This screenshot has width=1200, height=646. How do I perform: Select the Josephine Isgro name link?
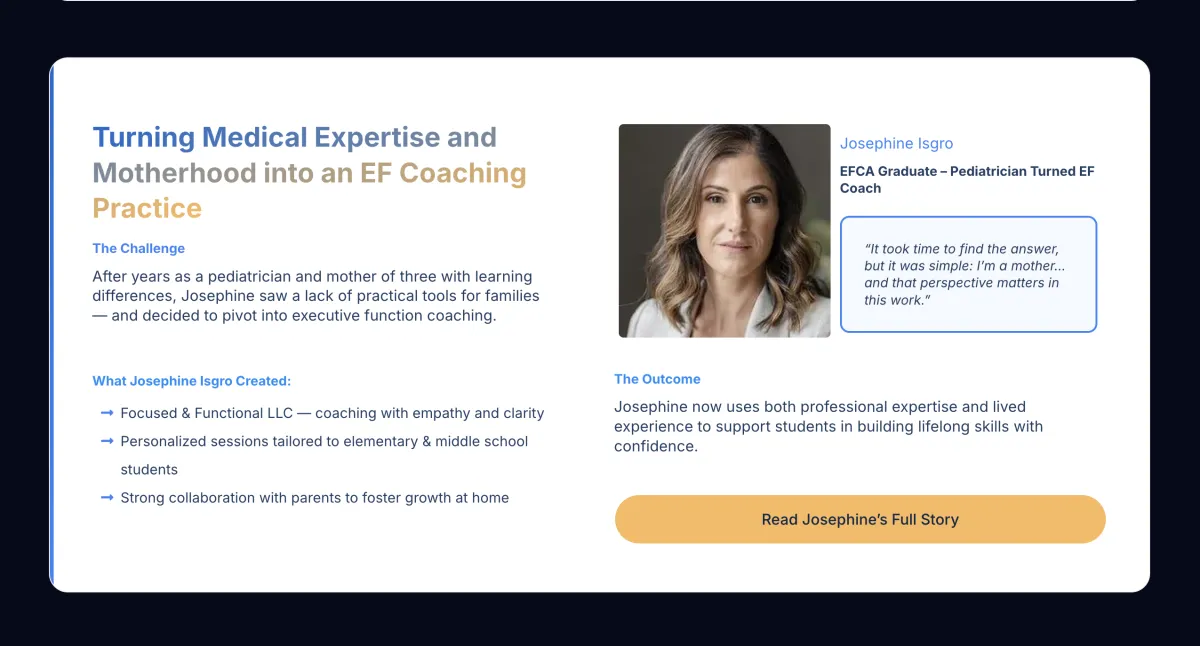[x=896, y=143]
